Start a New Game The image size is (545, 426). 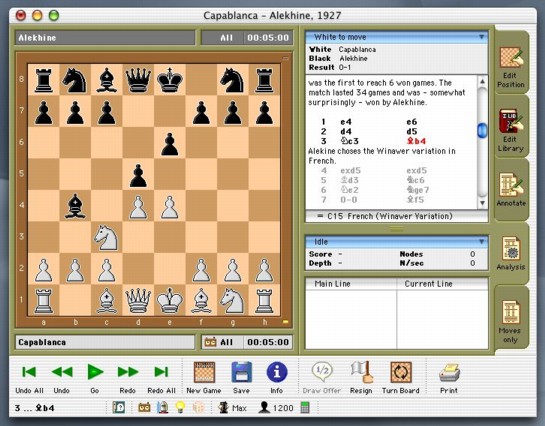point(204,377)
